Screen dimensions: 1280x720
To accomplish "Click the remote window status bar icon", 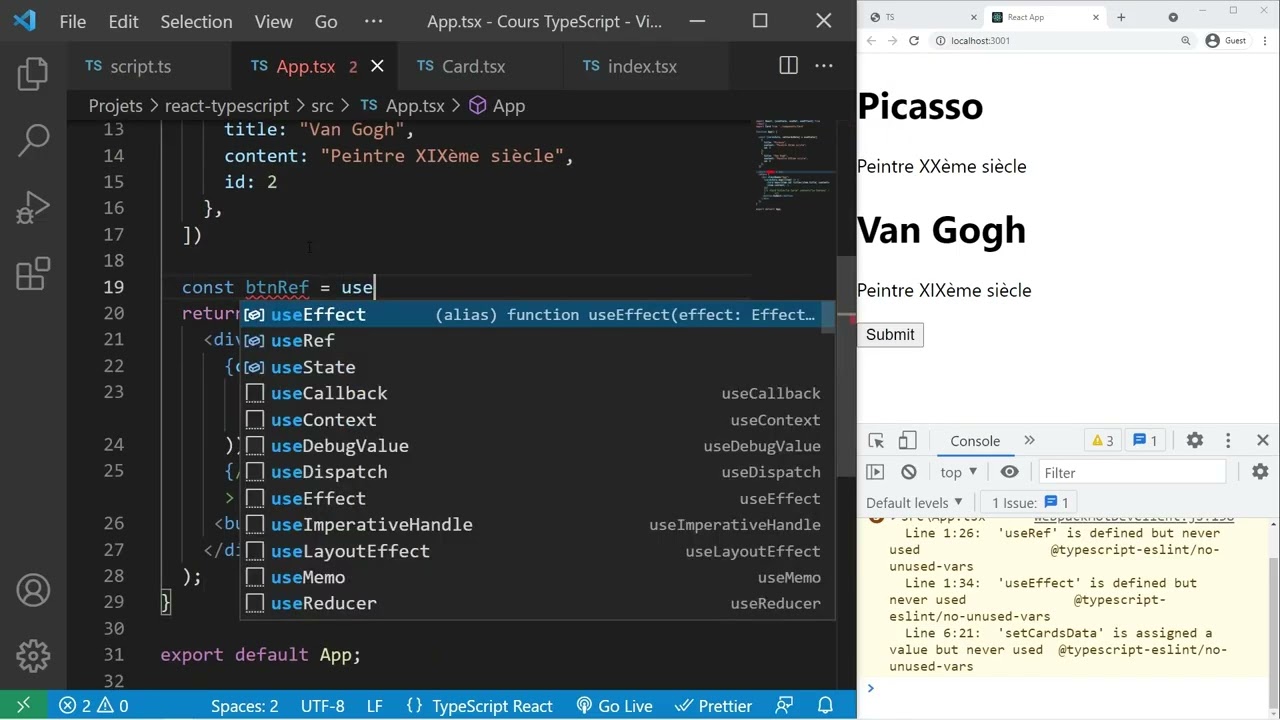I will (x=23, y=705).
